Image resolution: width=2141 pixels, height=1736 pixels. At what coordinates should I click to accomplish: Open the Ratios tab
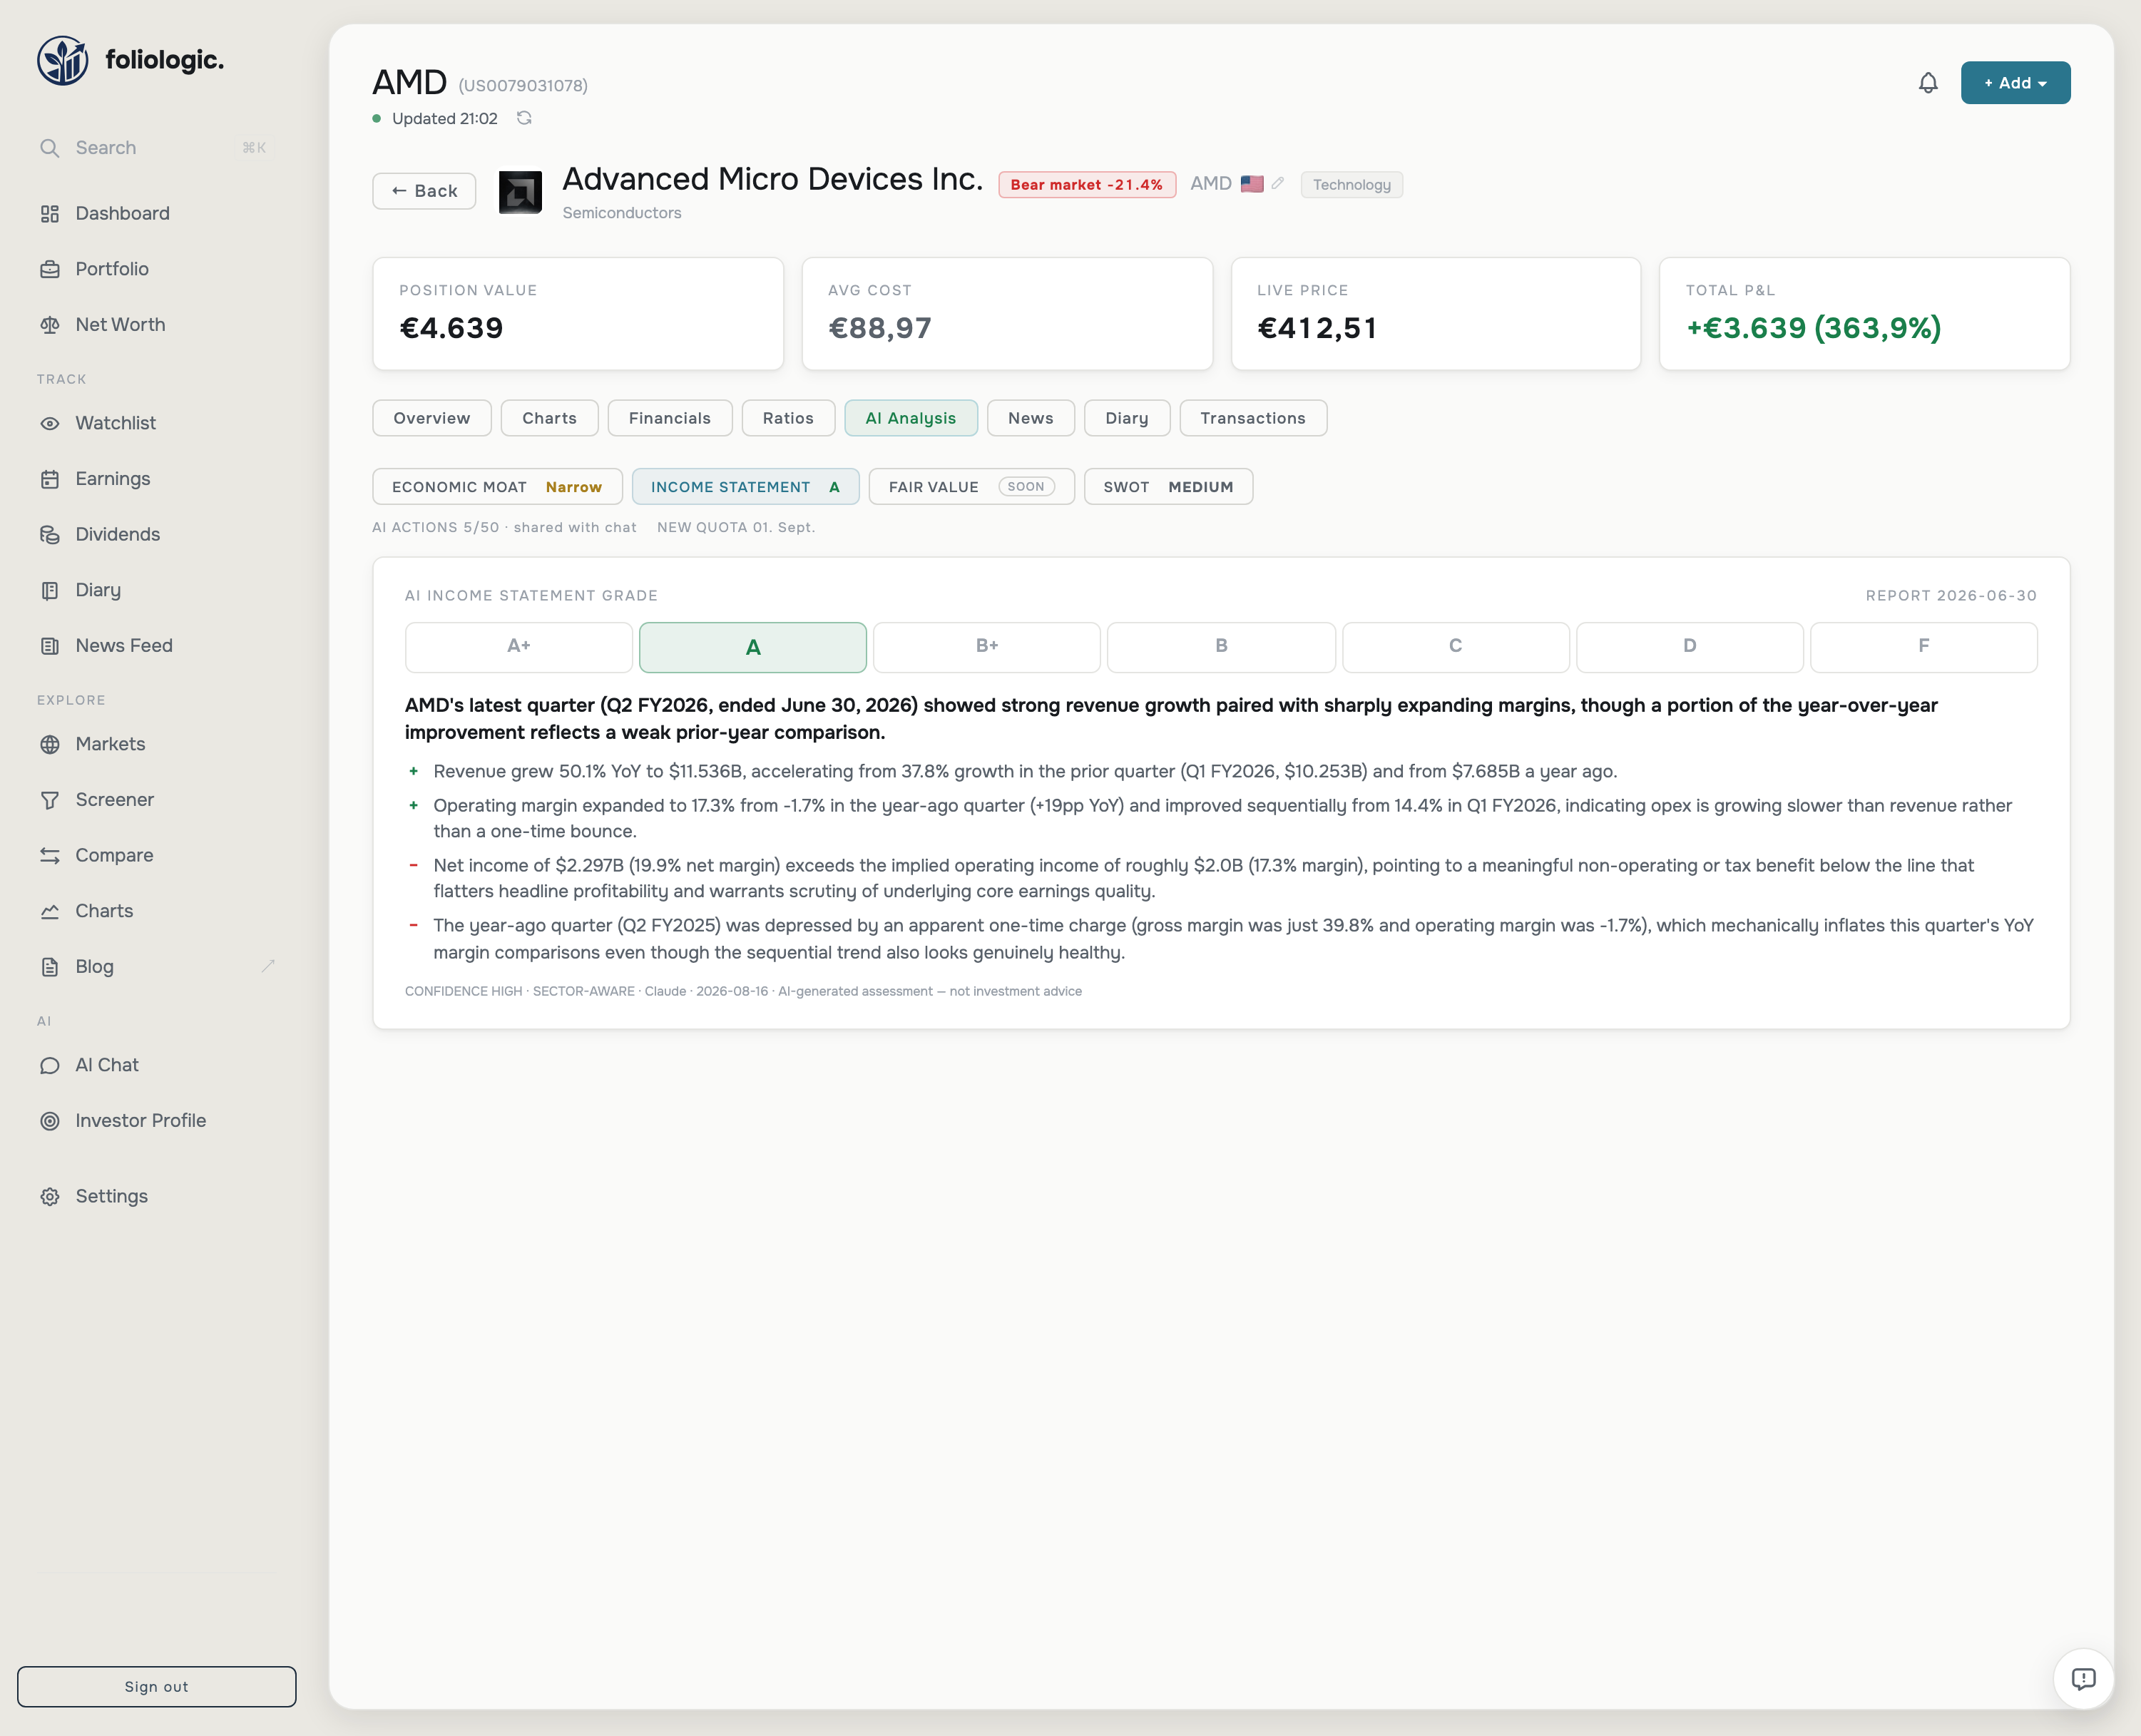(x=788, y=418)
